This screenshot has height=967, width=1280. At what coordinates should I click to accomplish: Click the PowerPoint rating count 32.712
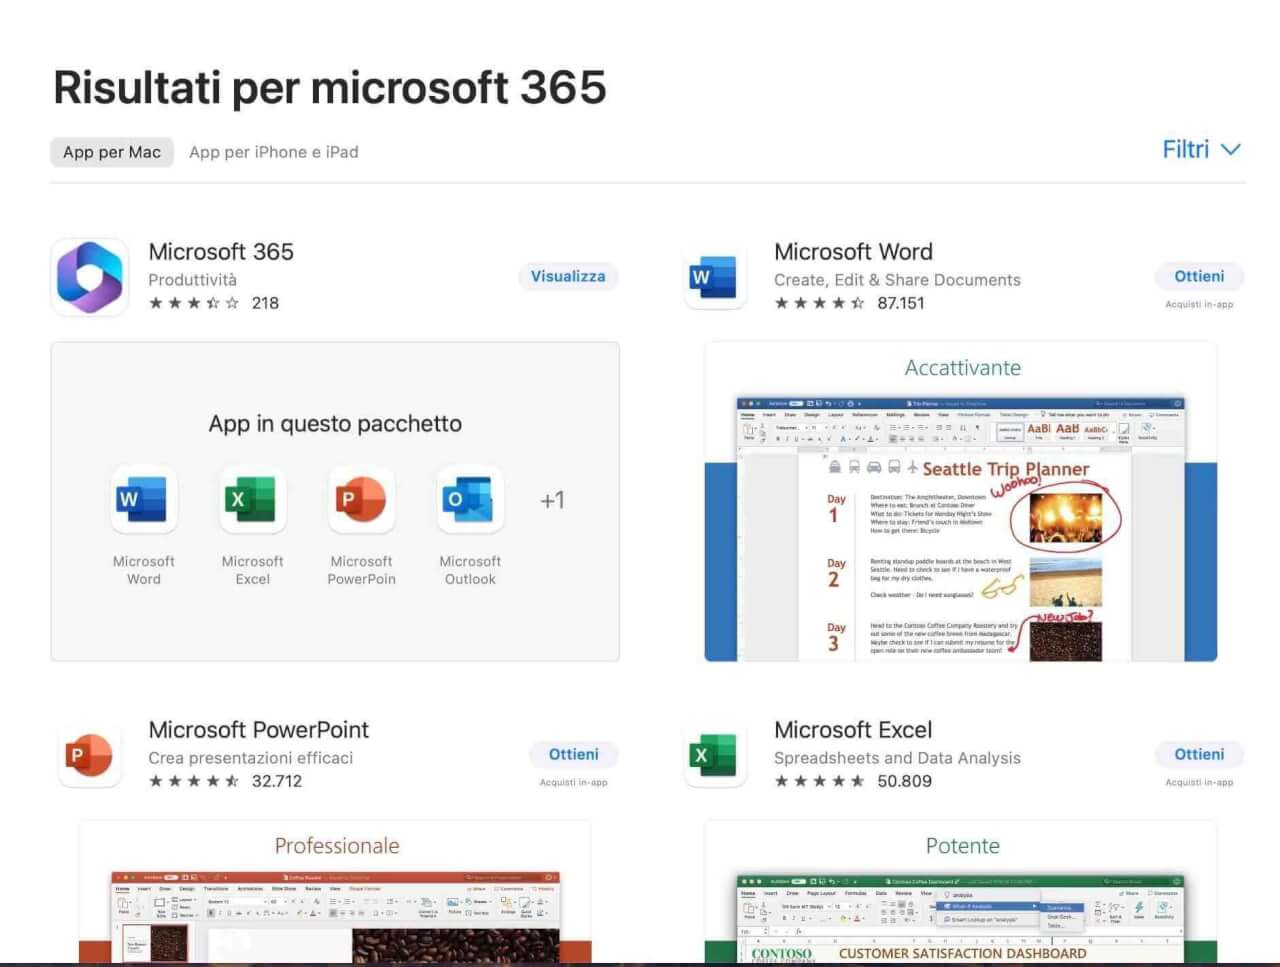[x=277, y=781]
